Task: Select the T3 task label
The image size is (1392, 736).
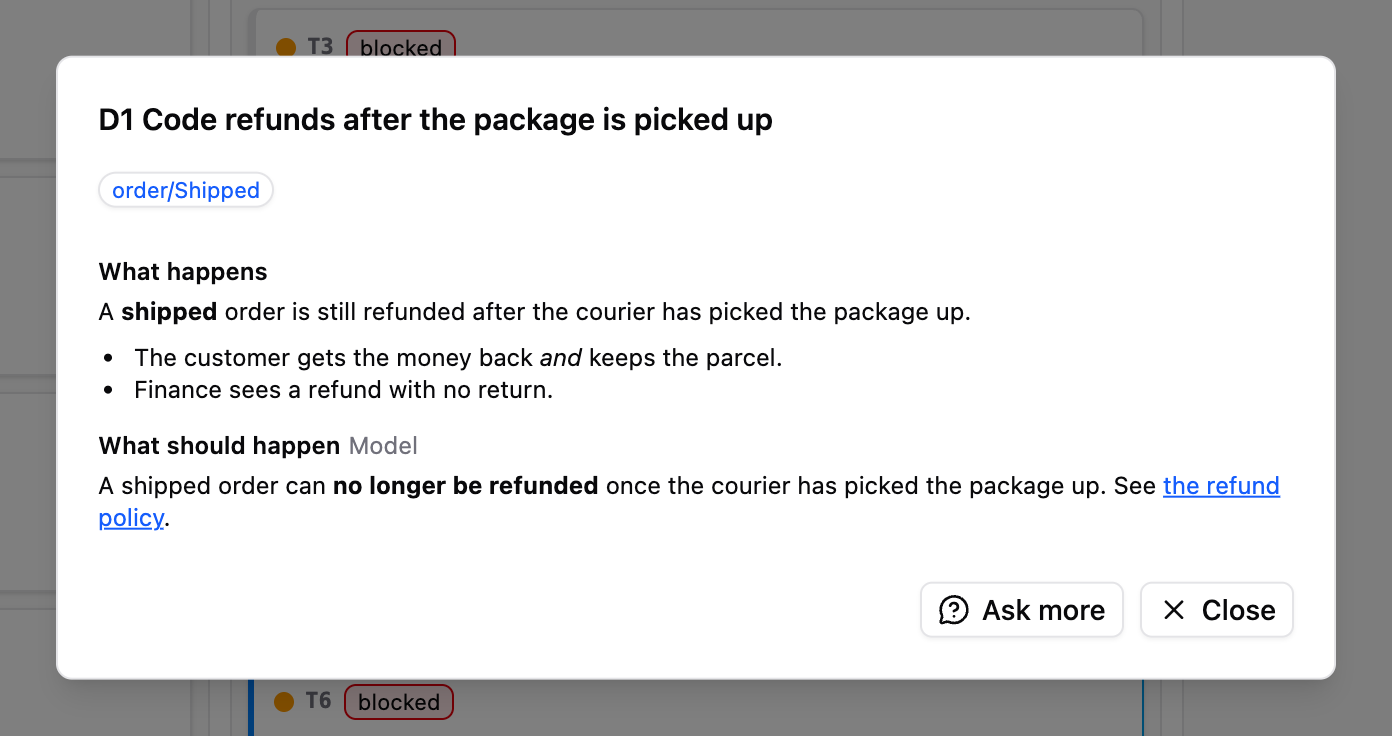Action: 320,46
